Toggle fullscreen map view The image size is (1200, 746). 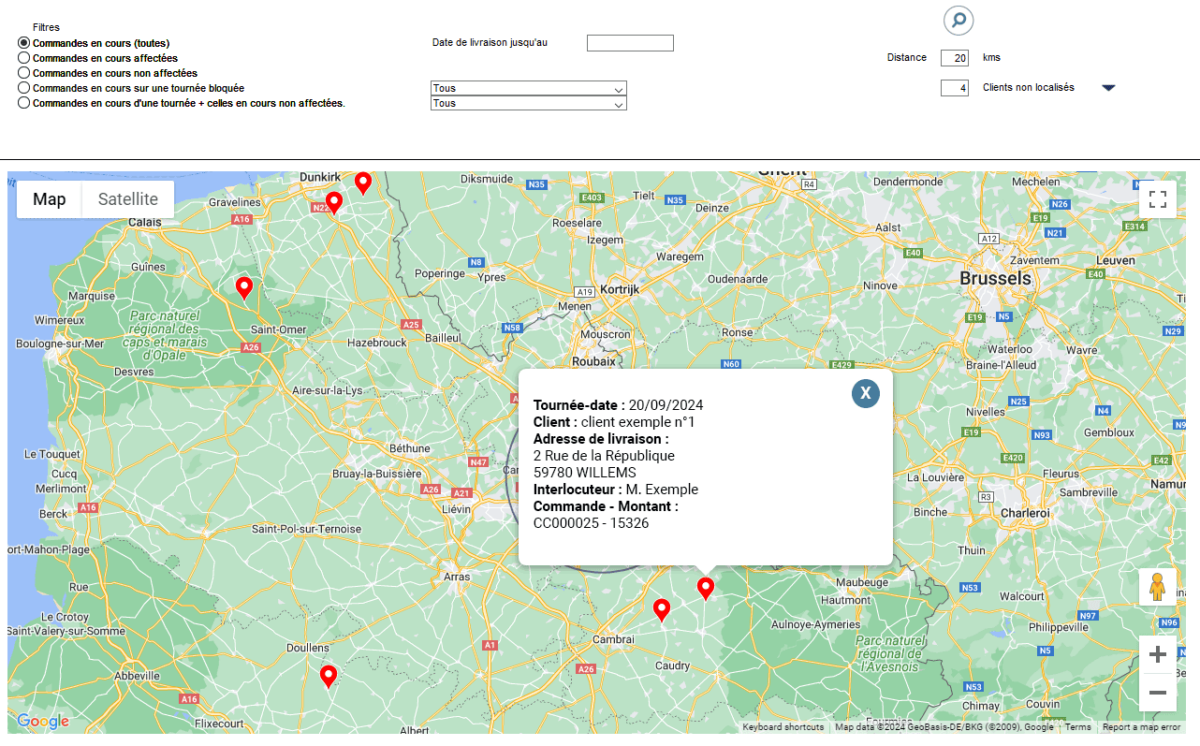pyautogui.click(x=1158, y=198)
